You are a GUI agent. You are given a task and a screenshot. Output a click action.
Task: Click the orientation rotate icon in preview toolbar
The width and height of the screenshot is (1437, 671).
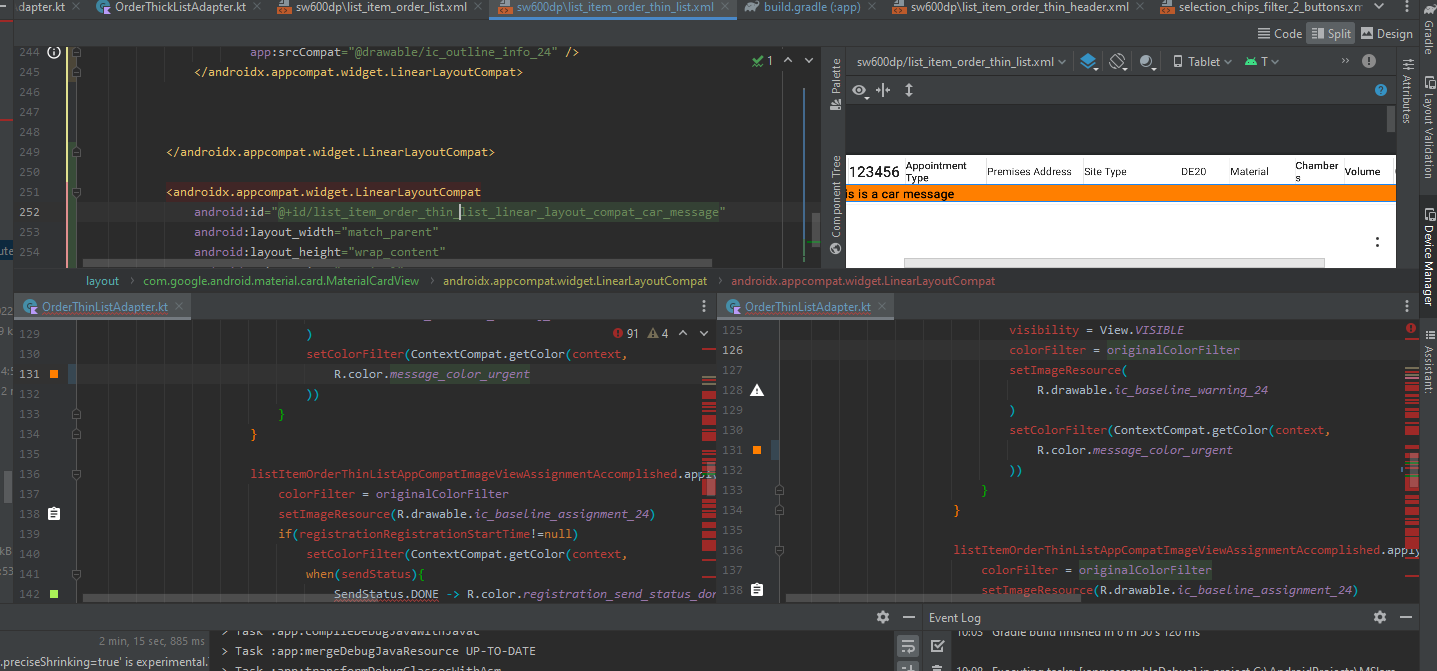coord(1118,62)
